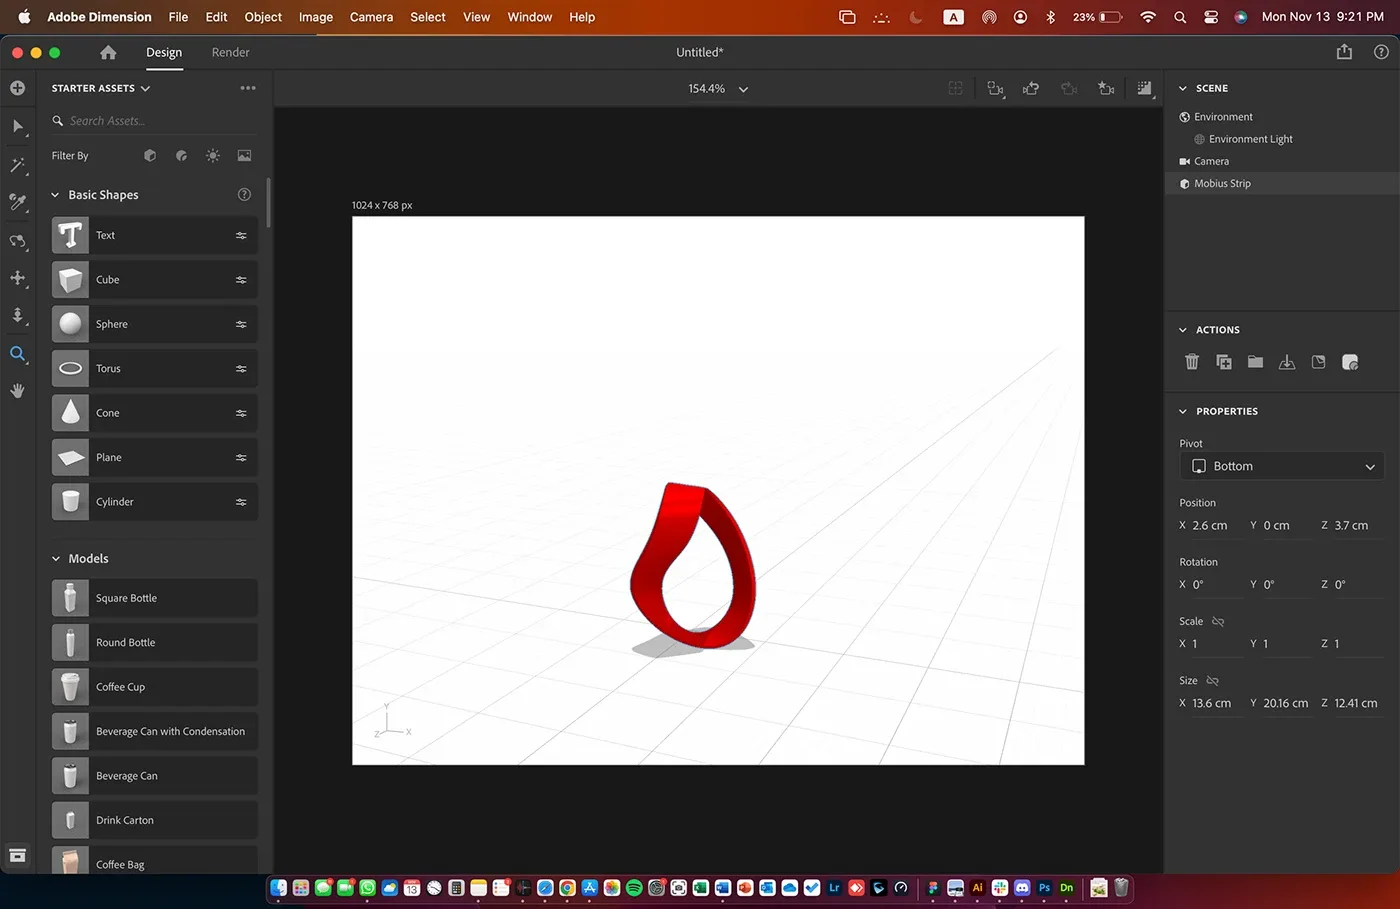The image size is (1400, 909).
Task: Select the Orbit camera tool
Action: coord(17,241)
